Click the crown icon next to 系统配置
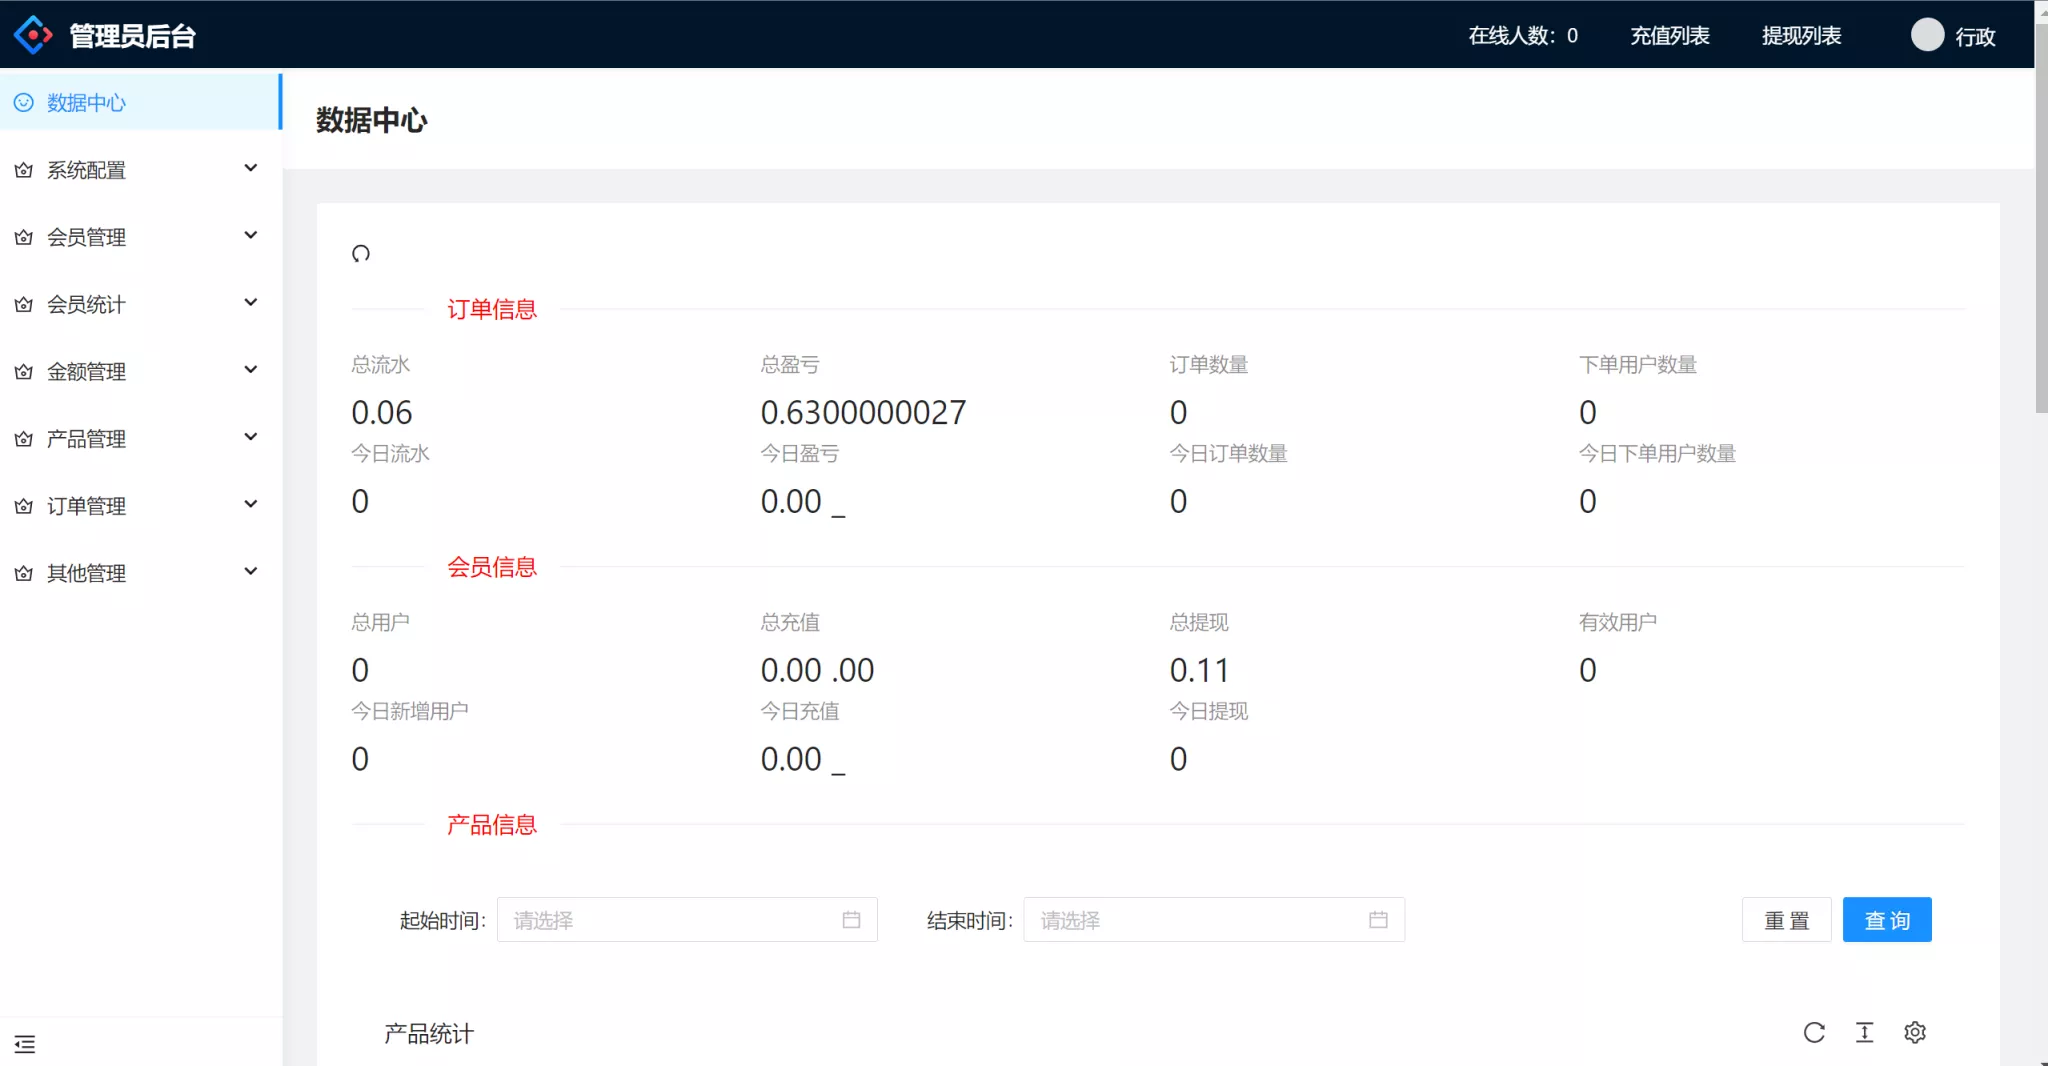The height and width of the screenshot is (1066, 2048). [x=24, y=171]
